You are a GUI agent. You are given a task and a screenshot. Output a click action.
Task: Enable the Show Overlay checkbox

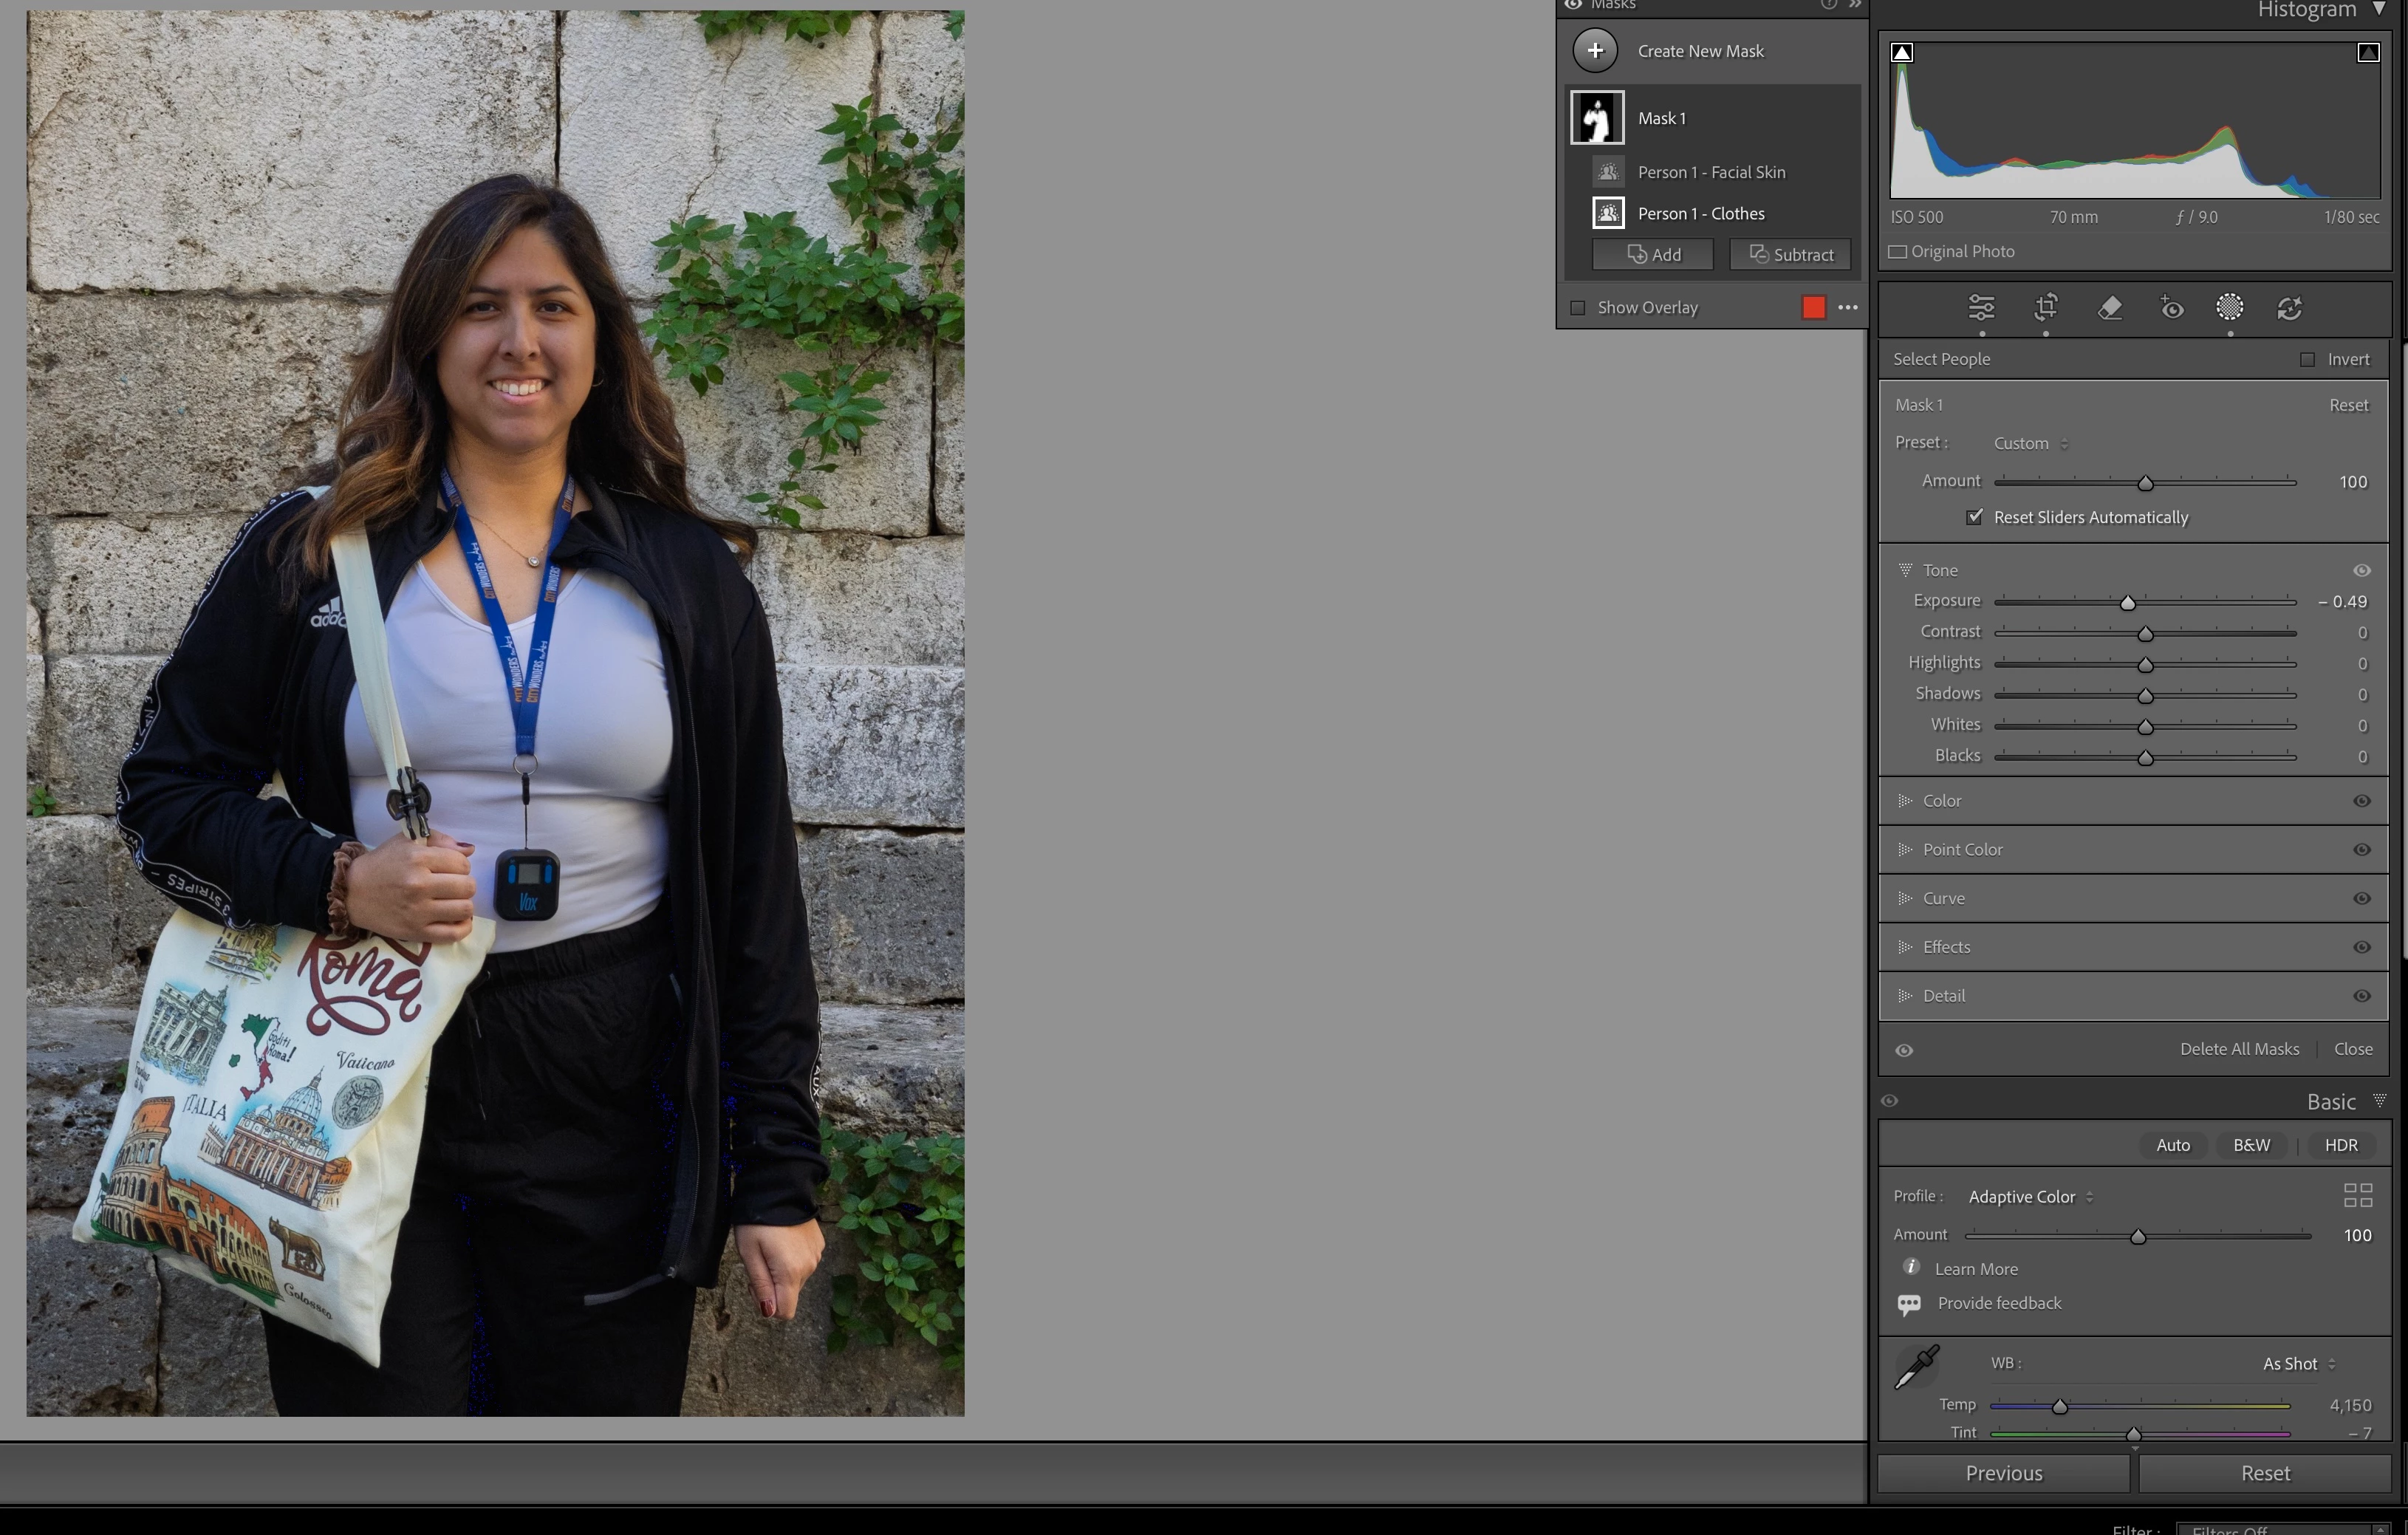1577,308
